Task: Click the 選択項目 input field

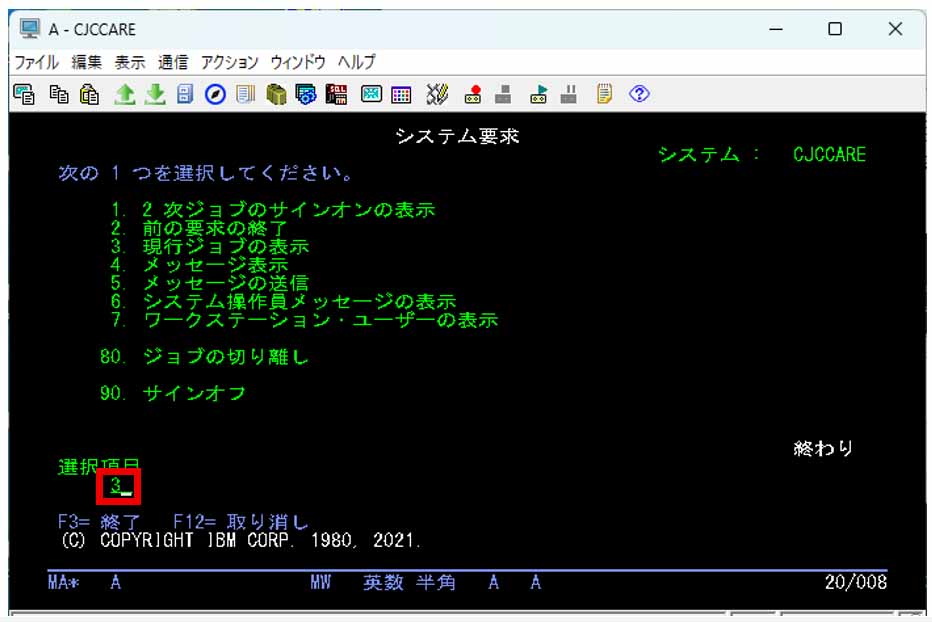Action: pyautogui.click(x=120, y=486)
